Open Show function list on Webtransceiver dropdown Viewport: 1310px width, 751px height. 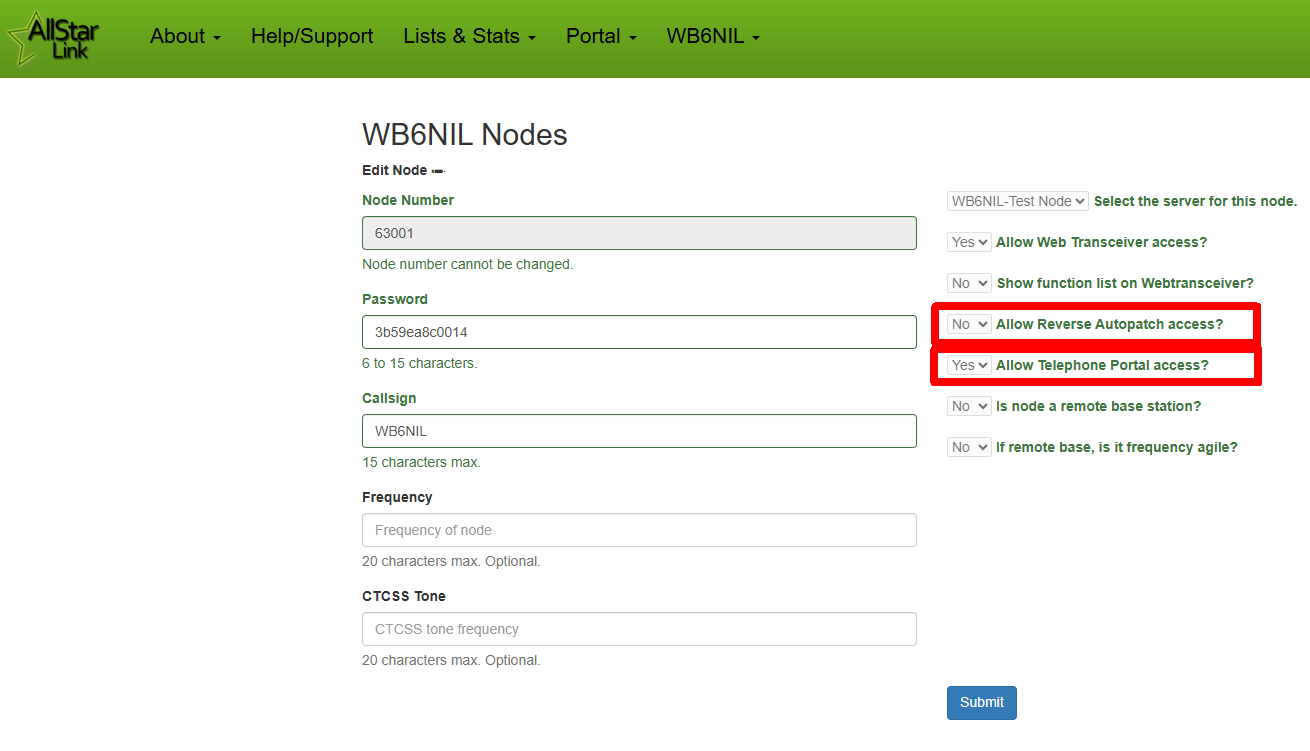[x=969, y=283]
